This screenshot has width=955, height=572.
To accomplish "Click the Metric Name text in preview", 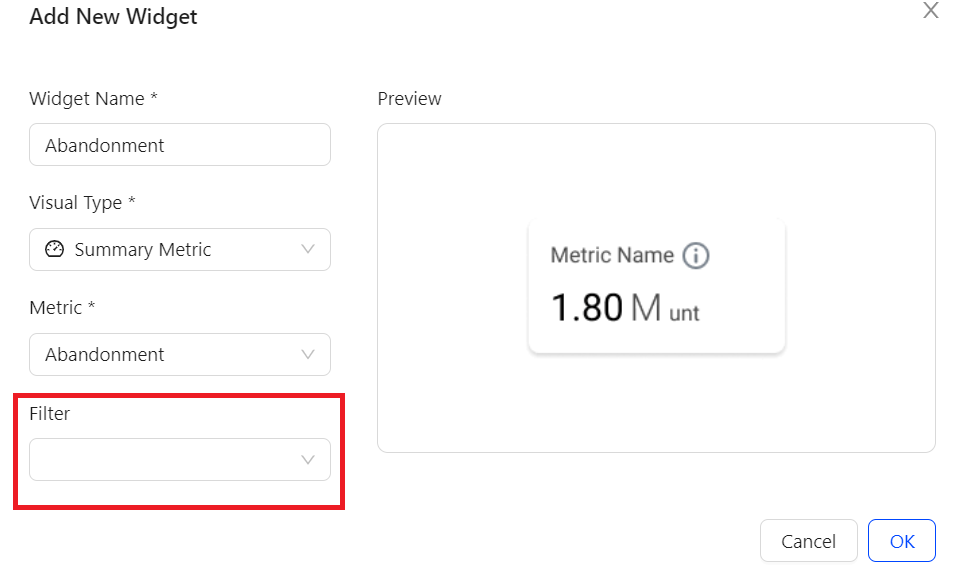I will (x=612, y=255).
